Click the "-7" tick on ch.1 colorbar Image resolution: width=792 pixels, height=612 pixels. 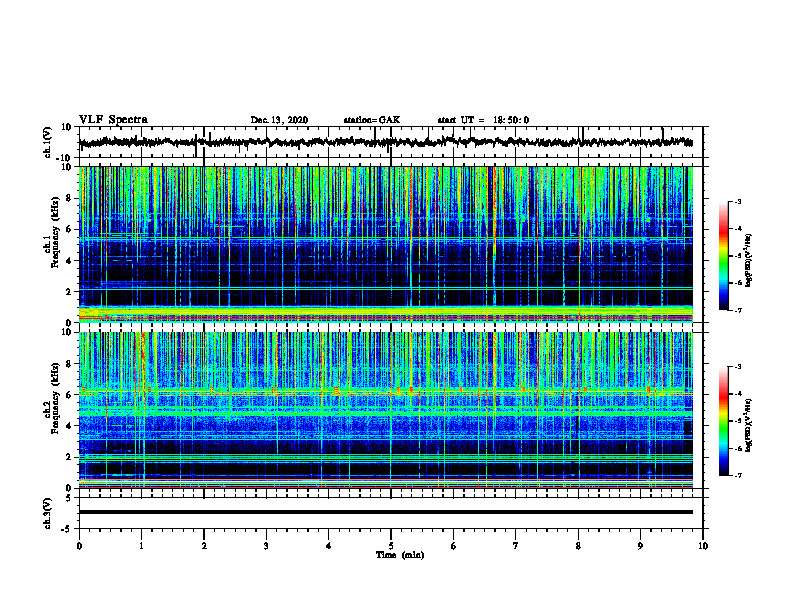pyautogui.click(x=738, y=310)
